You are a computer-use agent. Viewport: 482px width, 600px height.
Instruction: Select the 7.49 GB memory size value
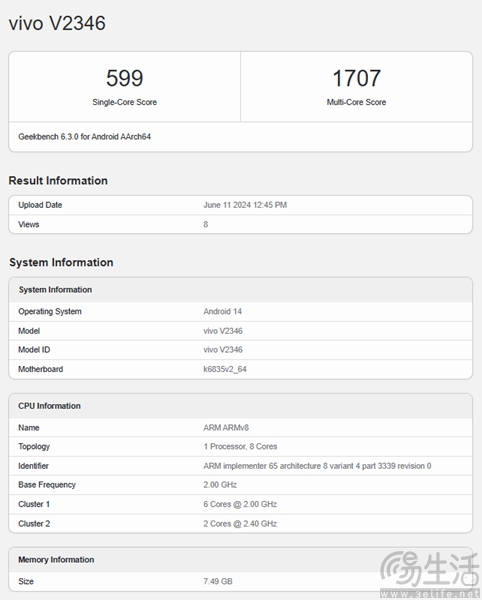point(218,582)
